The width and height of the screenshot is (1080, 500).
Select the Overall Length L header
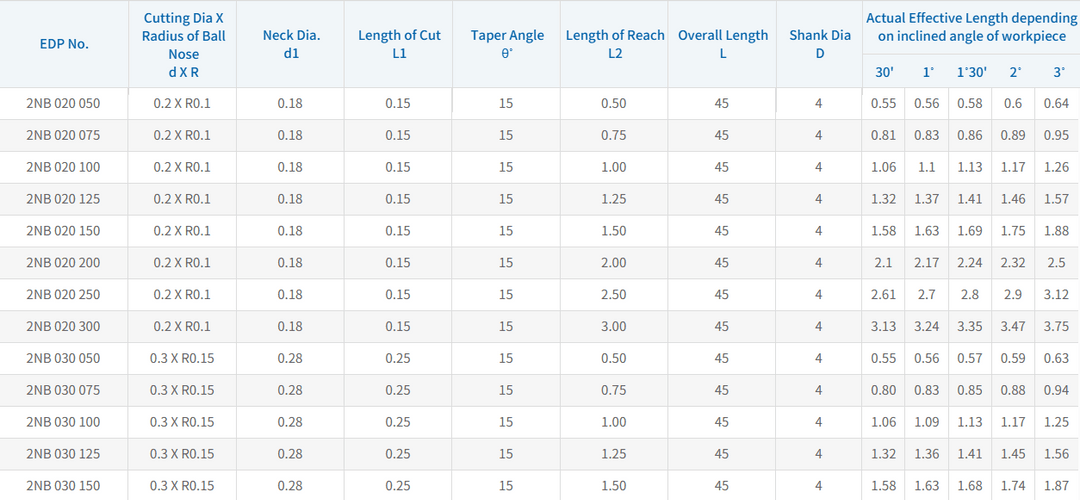click(x=723, y=44)
